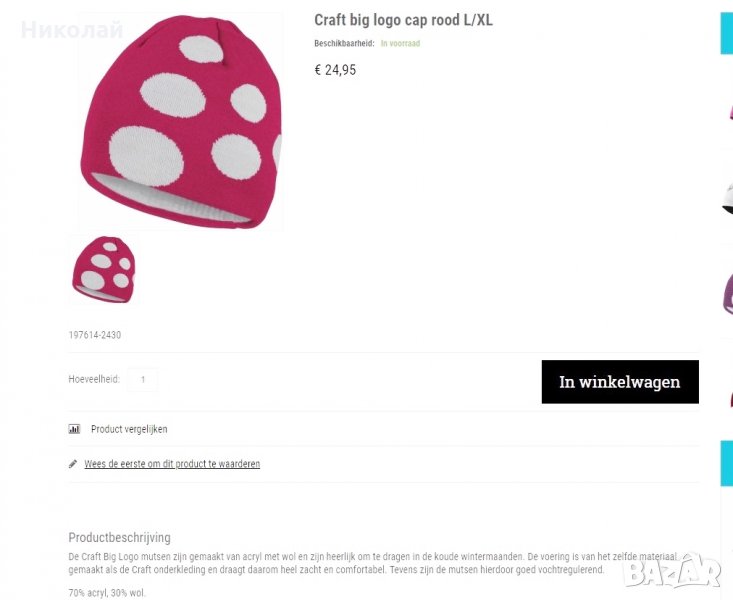
Task: Open the white cap product at right edge
Action: pyautogui.click(x=727, y=200)
